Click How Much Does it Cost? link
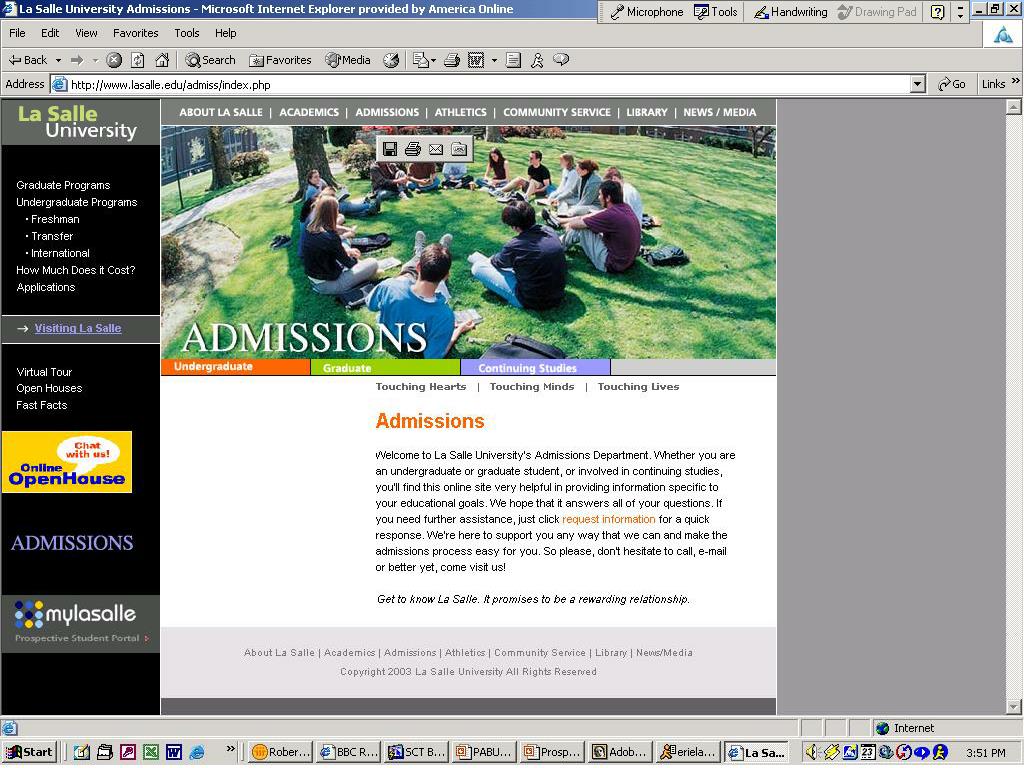 [76, 270]
